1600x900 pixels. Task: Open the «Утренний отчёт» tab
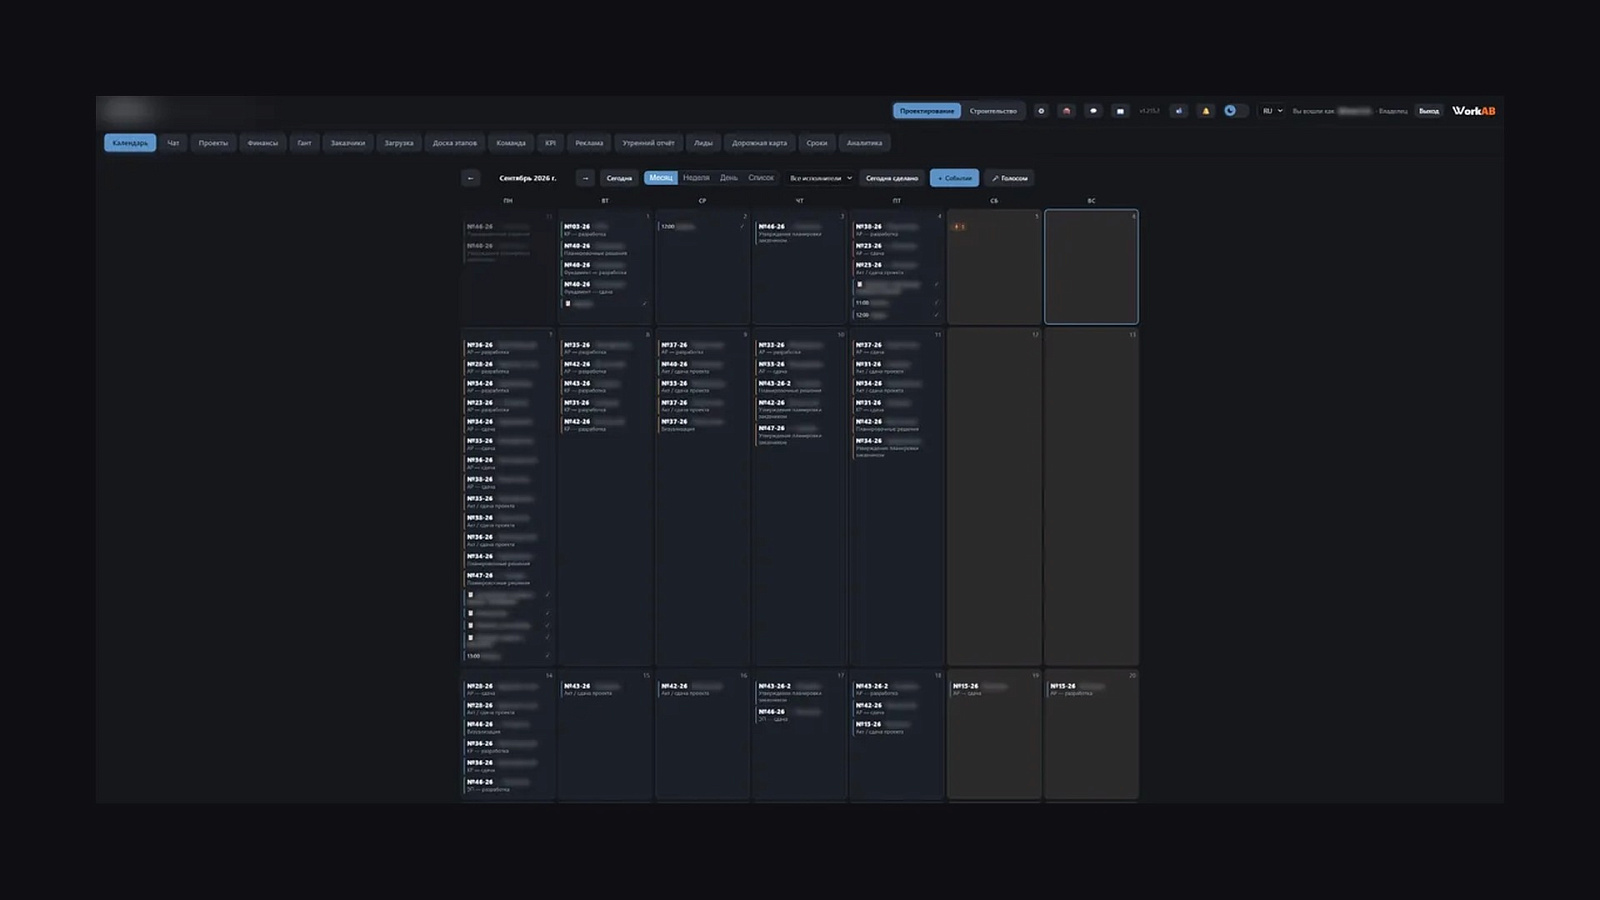[x=649, y=143]
